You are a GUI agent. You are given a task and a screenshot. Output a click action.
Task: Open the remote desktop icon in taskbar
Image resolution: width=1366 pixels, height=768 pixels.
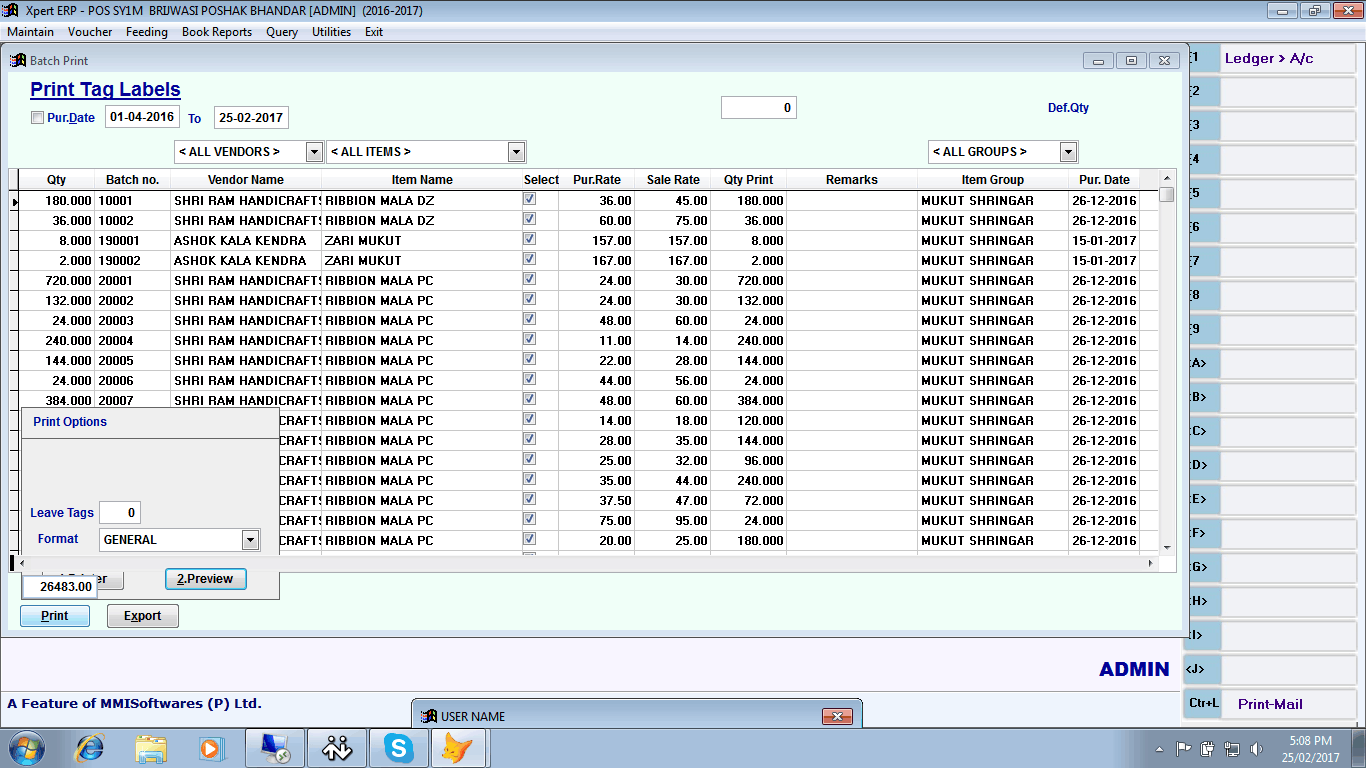(275, 747)
